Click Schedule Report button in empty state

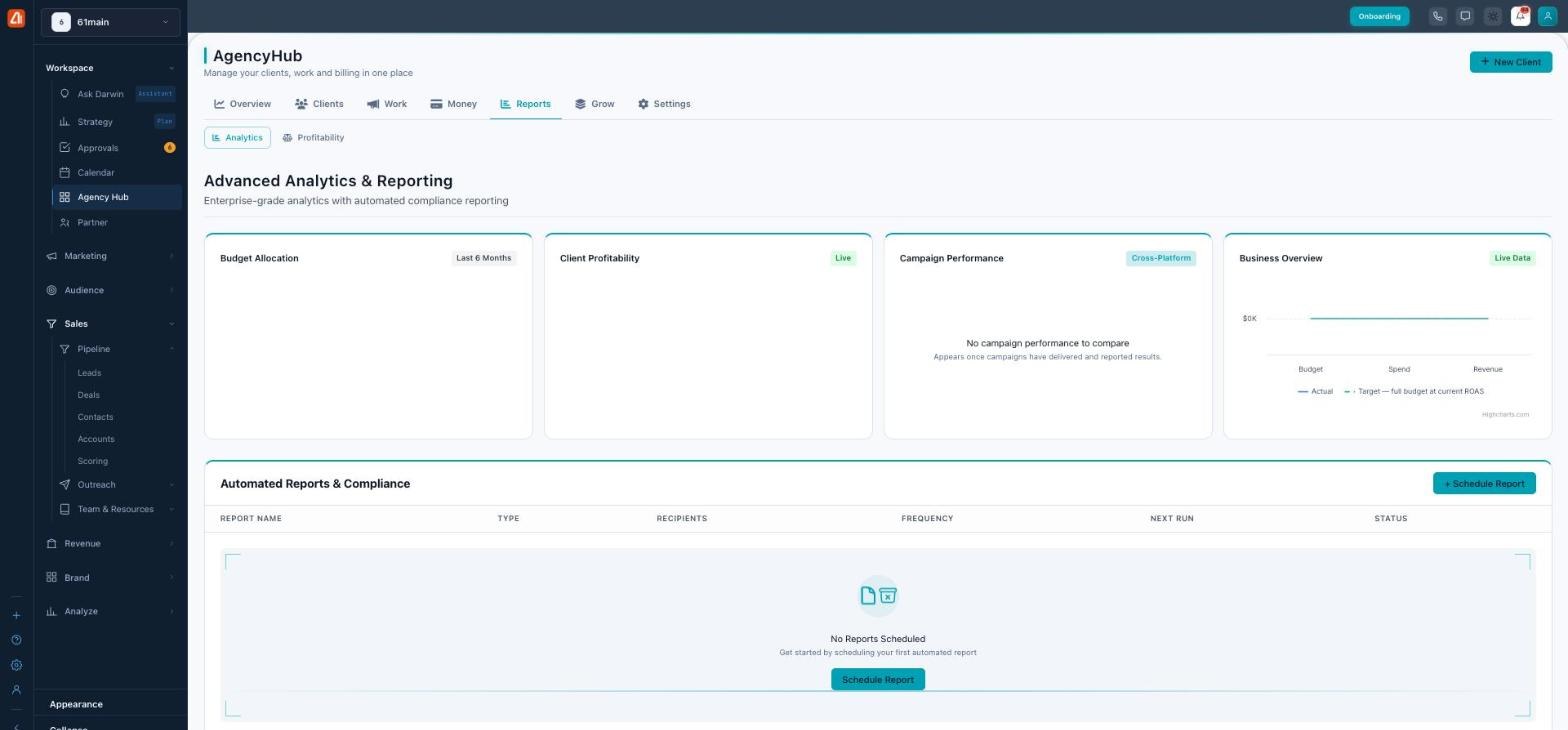[x=878, y=680]
